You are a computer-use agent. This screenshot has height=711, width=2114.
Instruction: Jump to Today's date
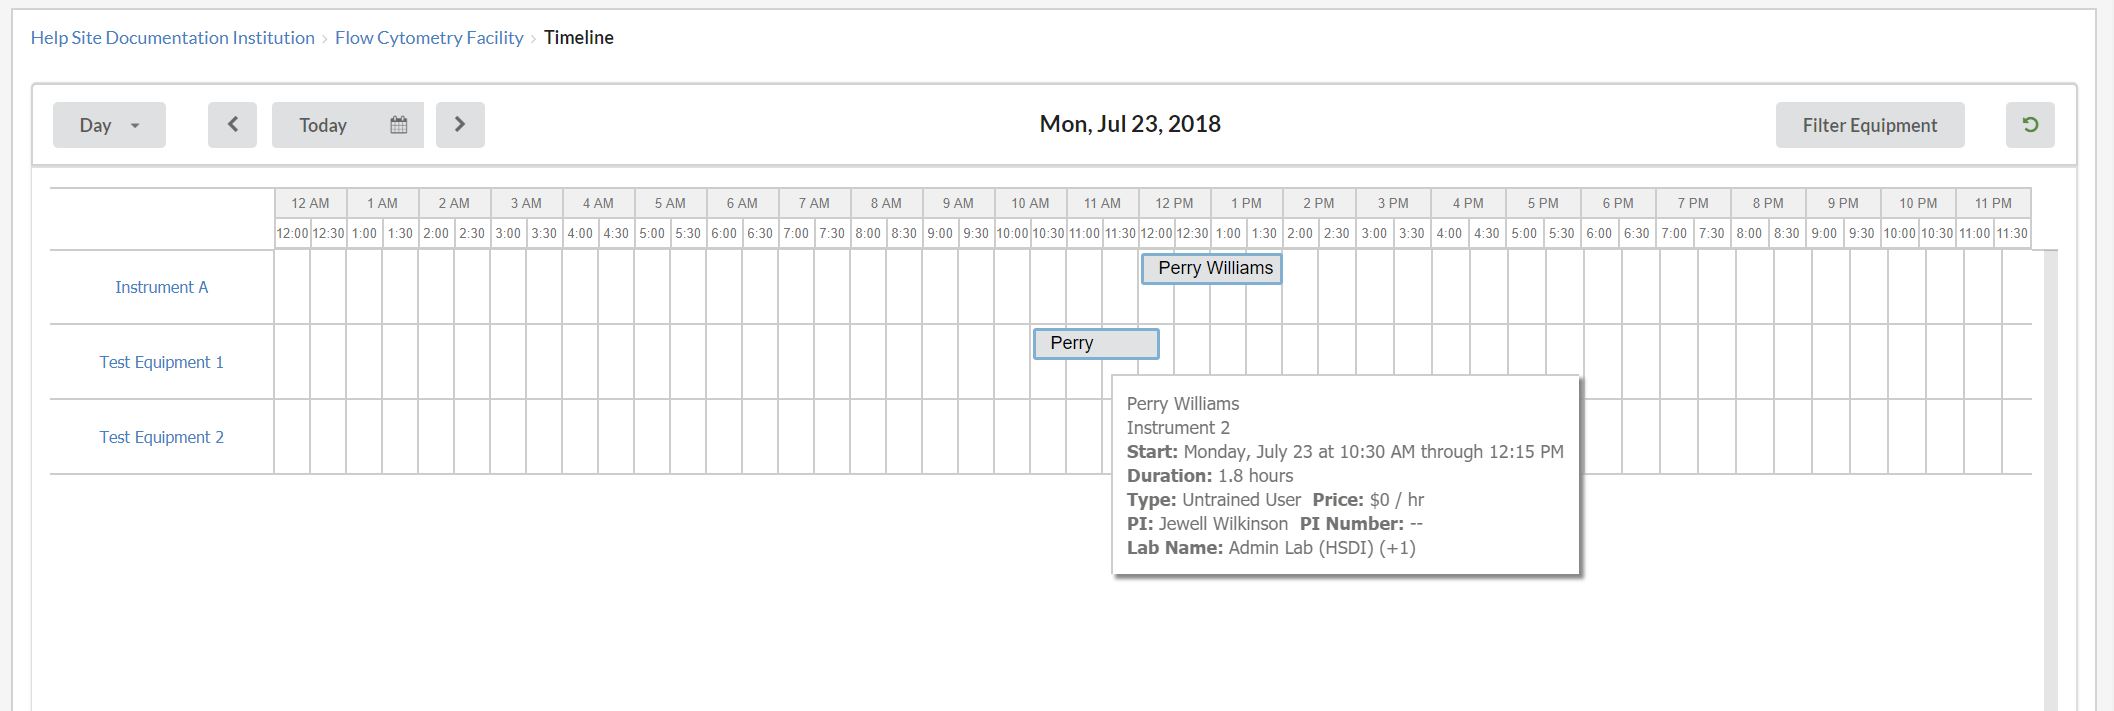(323, 125)
